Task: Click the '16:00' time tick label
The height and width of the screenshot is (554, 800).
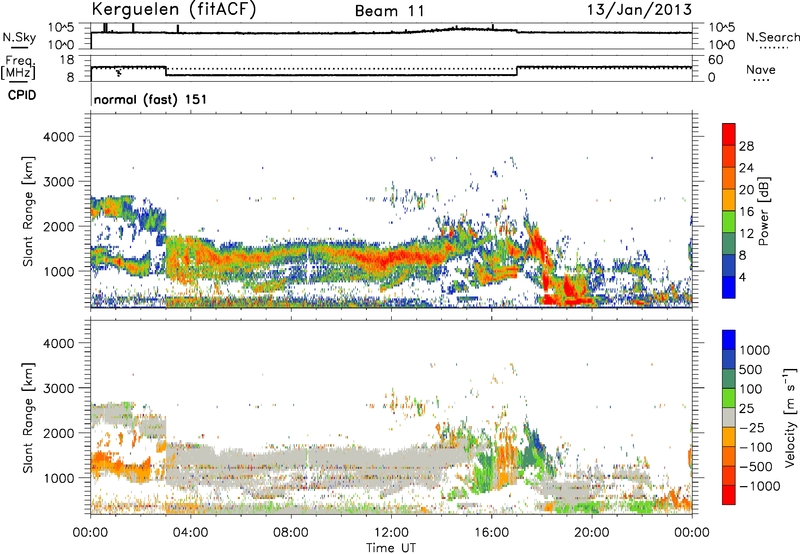Action: (491, 533)
